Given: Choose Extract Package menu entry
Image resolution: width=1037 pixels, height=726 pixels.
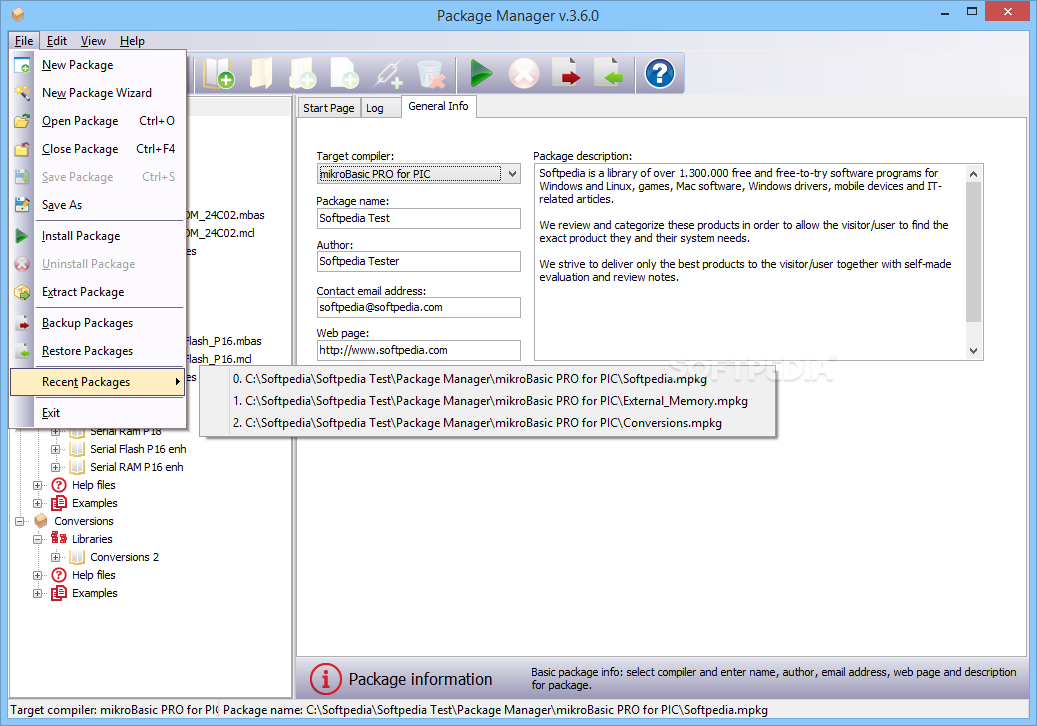Looking at the screenshot, I should [98, 292].
